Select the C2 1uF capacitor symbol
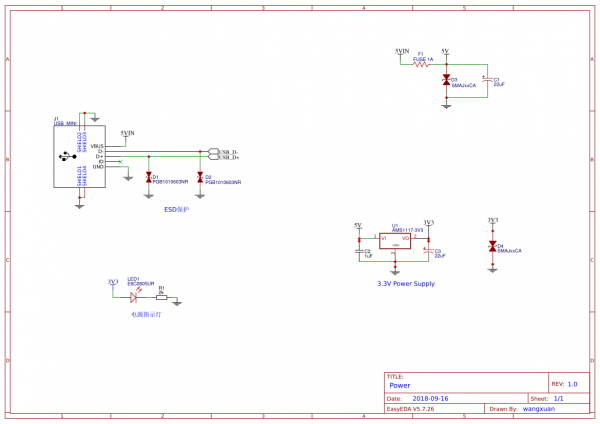 coord(359,252)
